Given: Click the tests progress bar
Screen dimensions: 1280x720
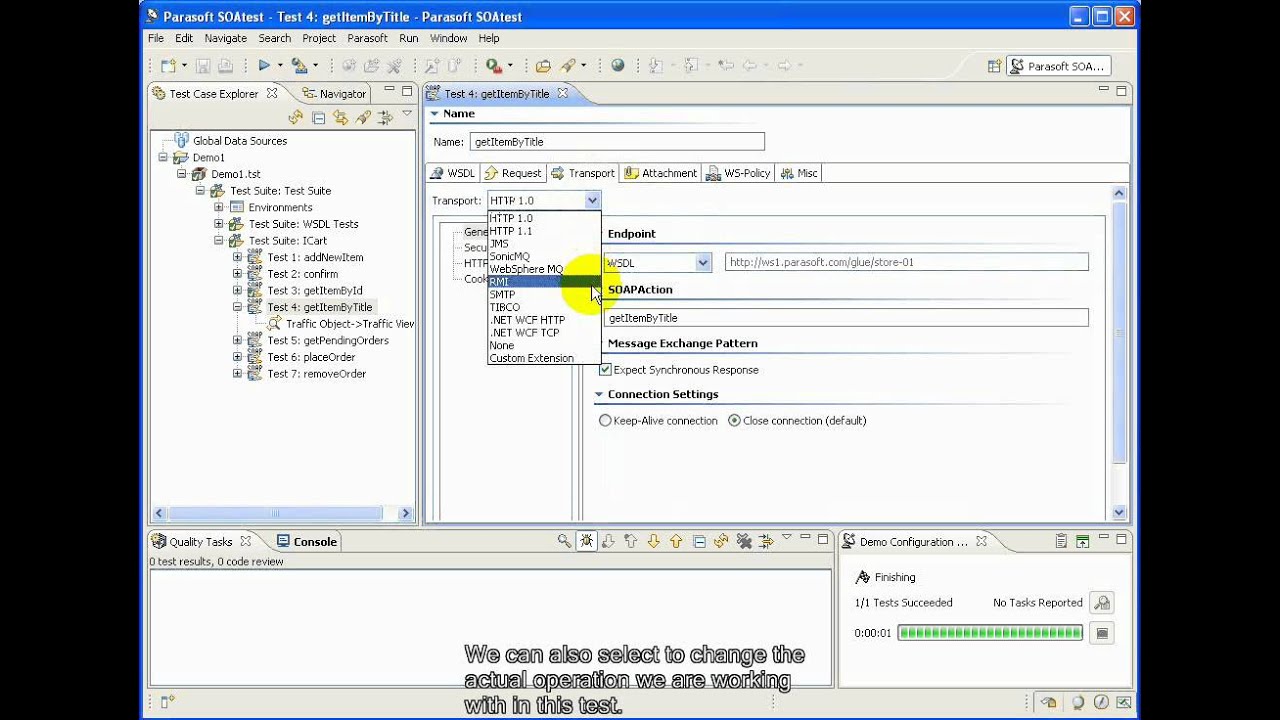Looking at the screenshot, I should 990,633.
